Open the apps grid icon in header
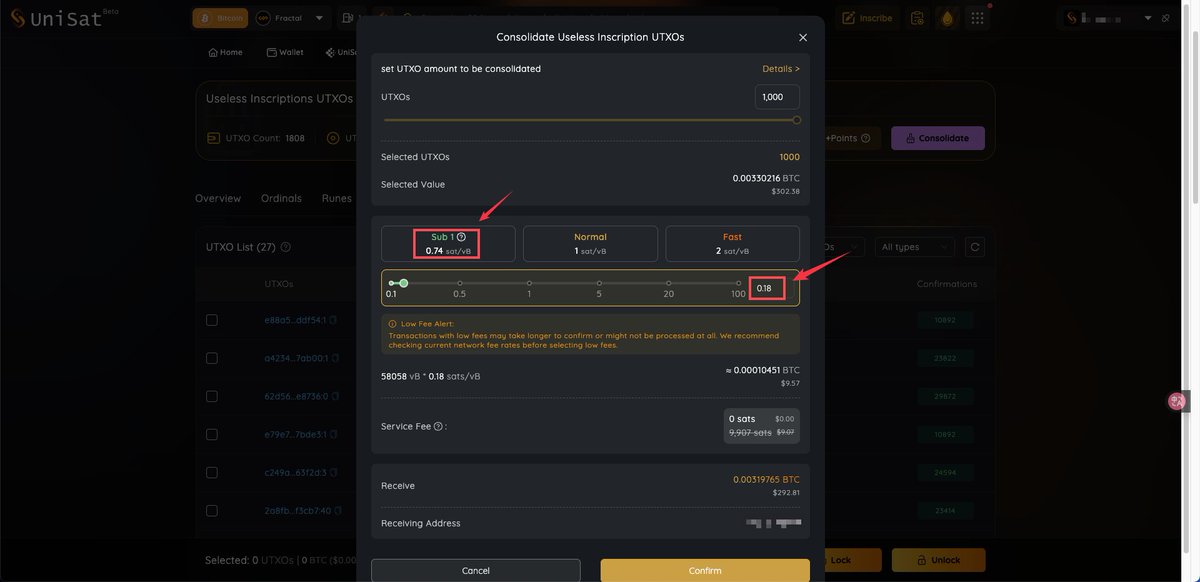The width and height of the screenshot is (1200, 582). (x=977, y=18)
